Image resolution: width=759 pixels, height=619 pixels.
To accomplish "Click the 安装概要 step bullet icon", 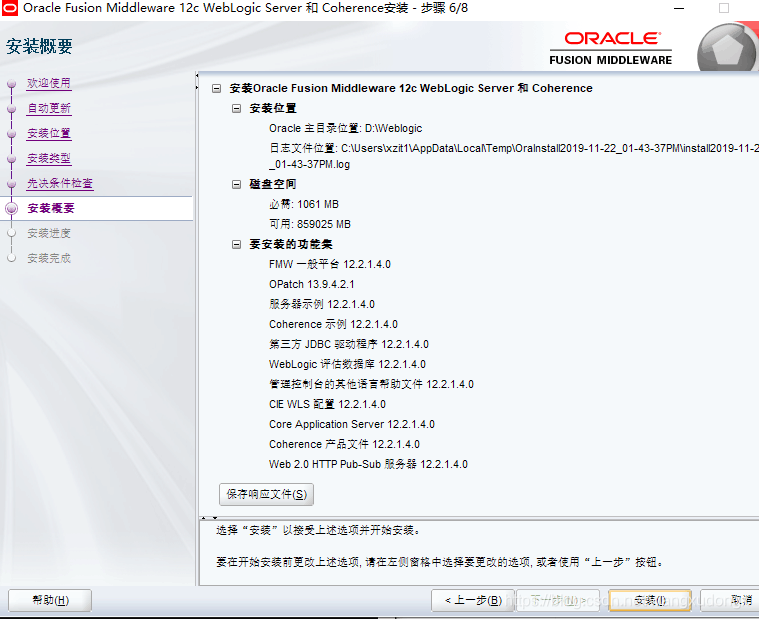I will pos(12,209).
